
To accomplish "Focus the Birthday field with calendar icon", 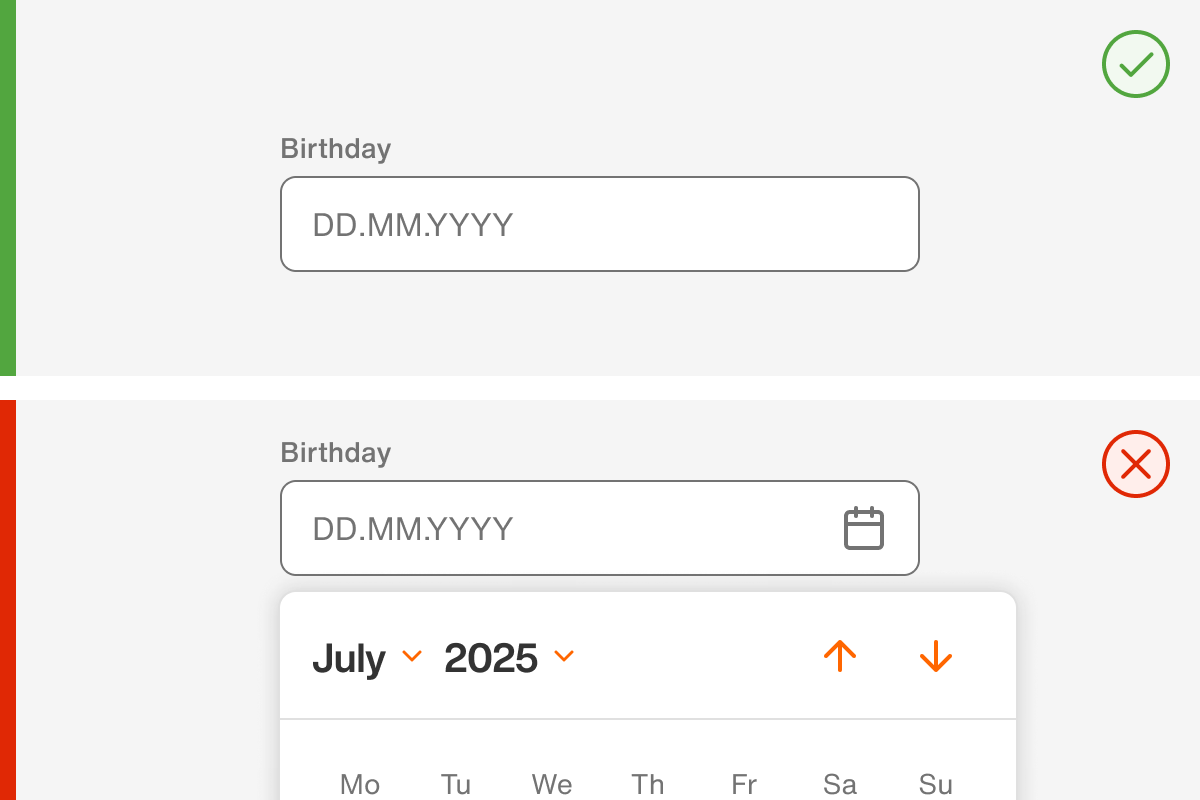I will (x=560, y=528).
